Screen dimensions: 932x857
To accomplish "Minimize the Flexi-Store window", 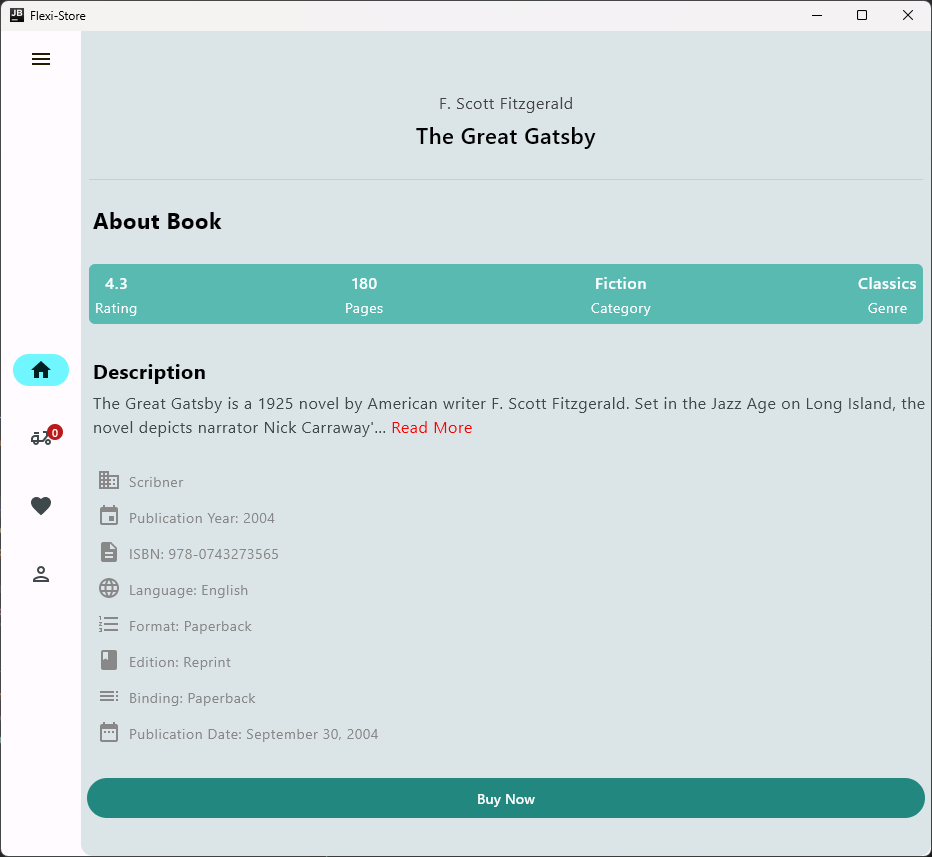I will 817,15.
